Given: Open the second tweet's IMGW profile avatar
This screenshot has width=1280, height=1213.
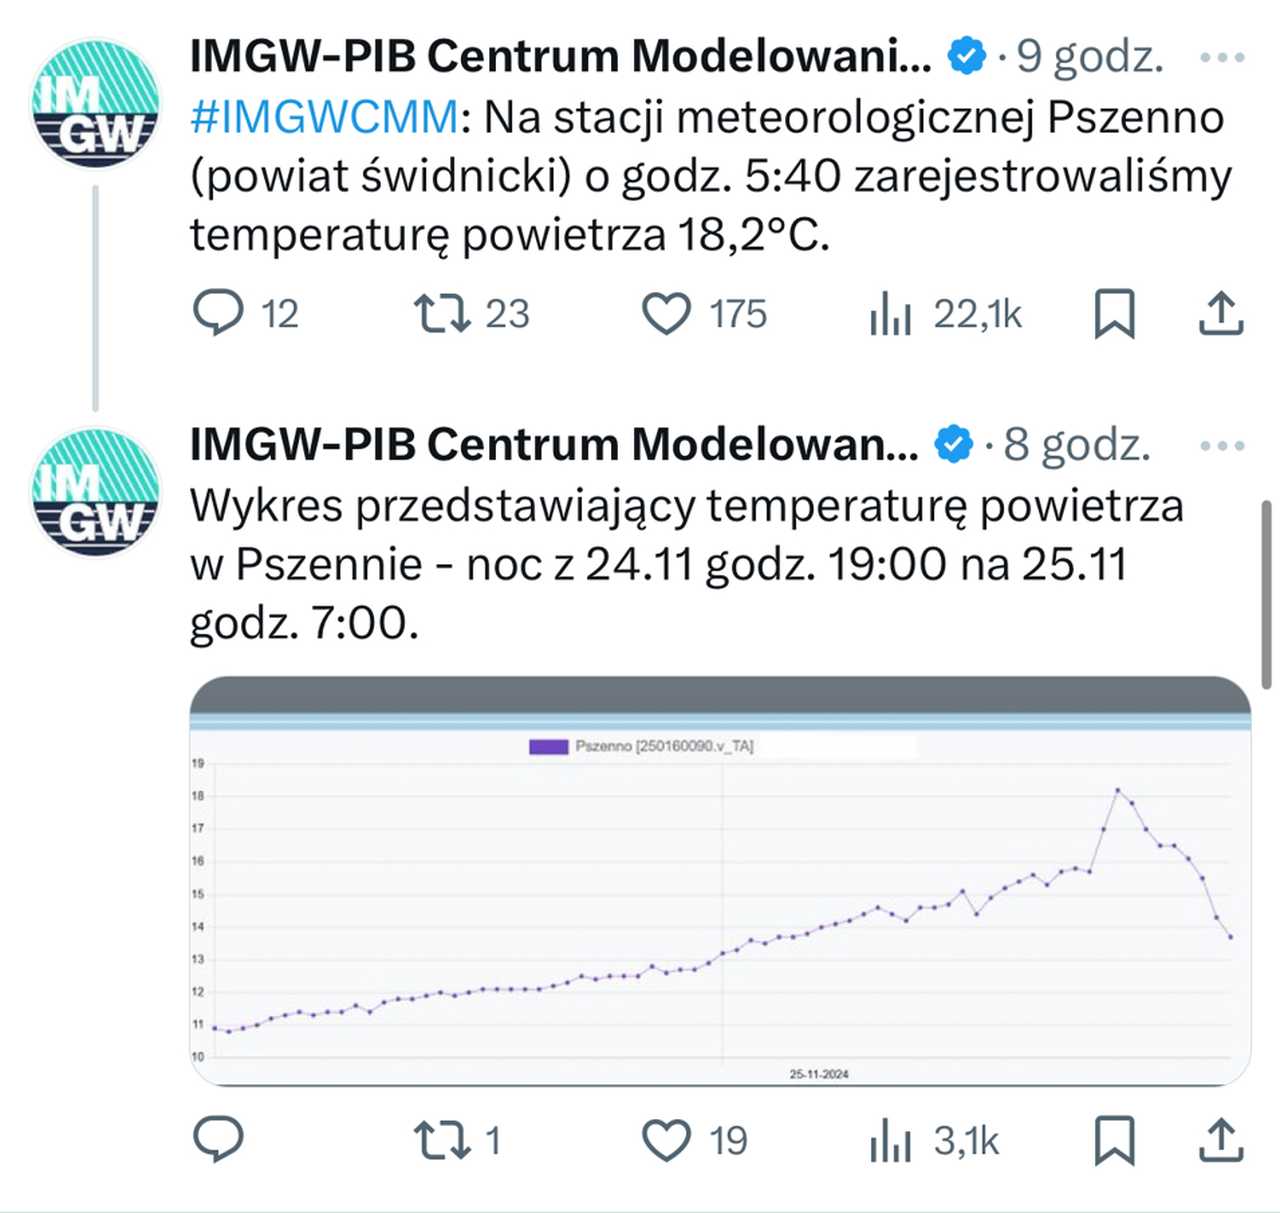Looking at the screenshot, I should [x=96, y=491].
